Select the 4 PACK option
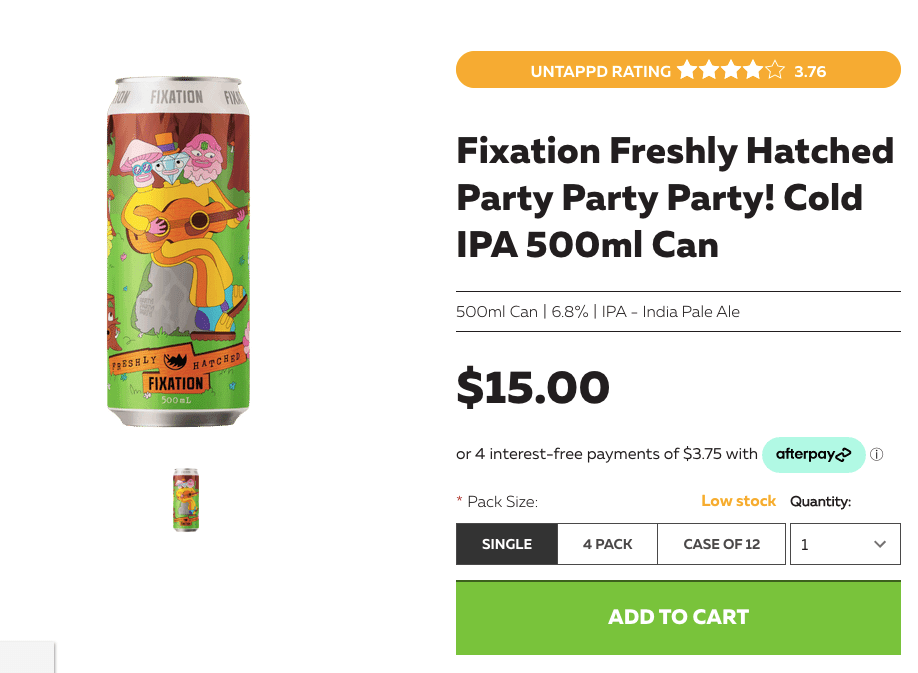The image size is (918, 673). [x=607, y=544]
